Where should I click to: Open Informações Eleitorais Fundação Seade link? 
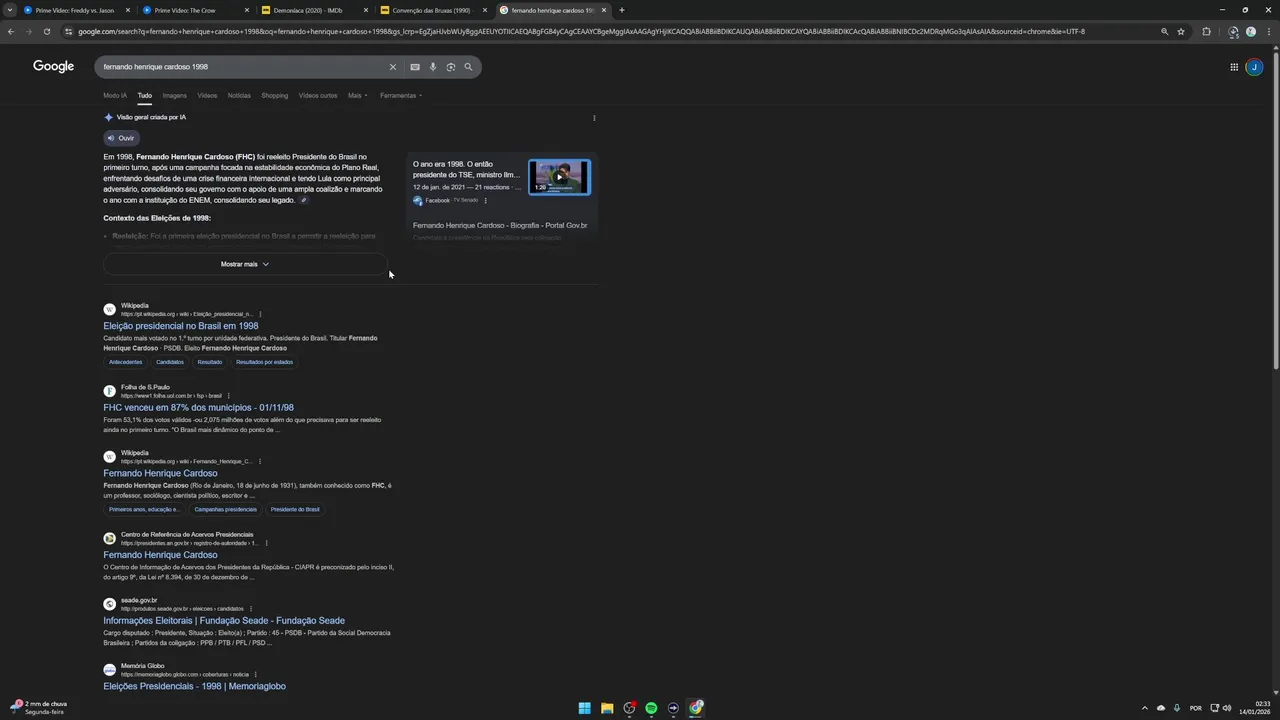224,621
